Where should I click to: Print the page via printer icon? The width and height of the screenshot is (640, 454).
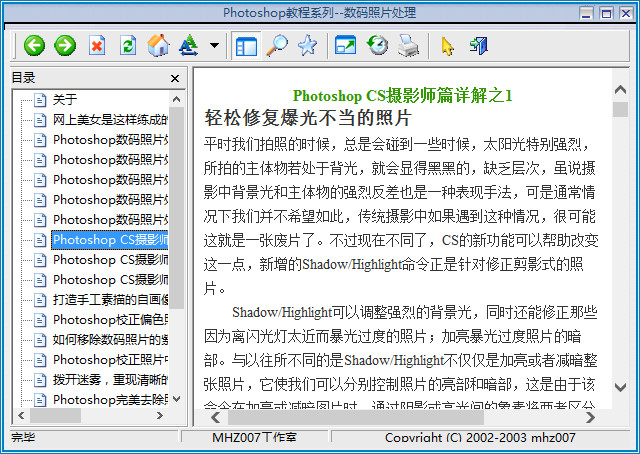tap(408, 45)
